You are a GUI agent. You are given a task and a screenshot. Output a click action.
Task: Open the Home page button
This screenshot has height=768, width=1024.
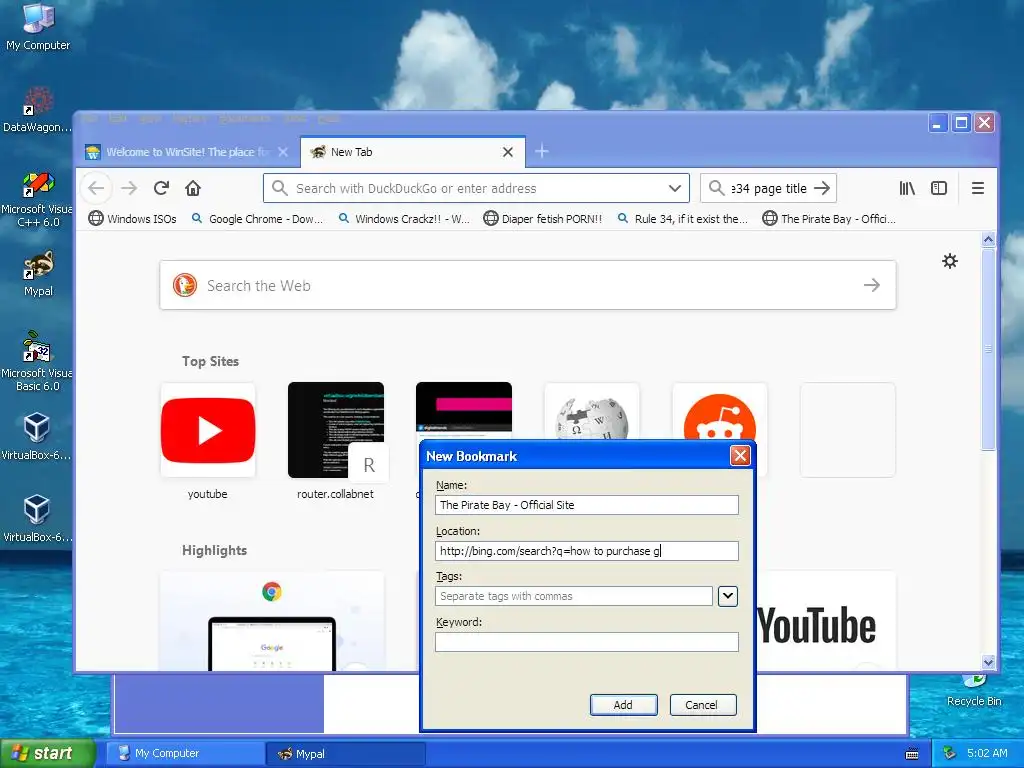coord(193,188)
